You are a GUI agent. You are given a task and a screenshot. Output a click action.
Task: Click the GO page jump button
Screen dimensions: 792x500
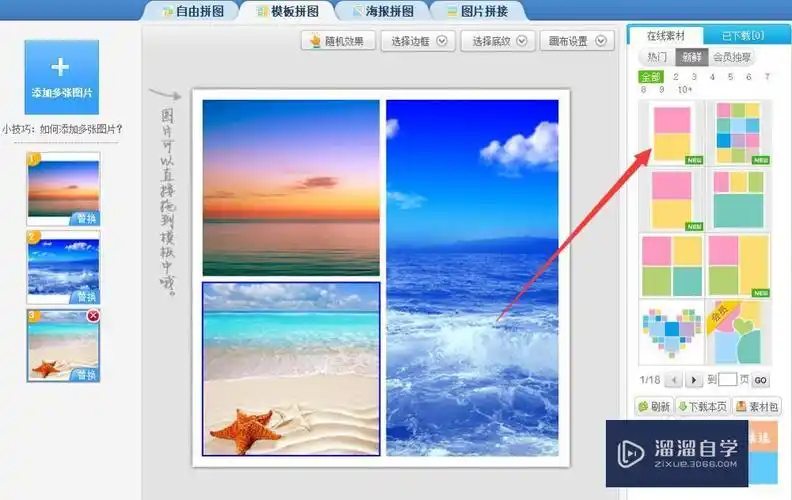761,380
